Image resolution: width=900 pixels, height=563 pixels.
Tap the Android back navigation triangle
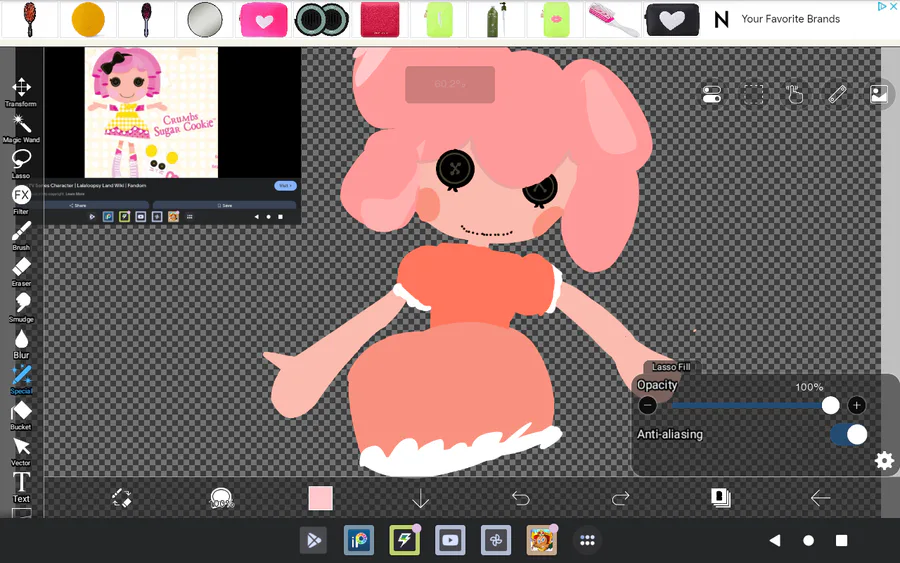tap(775, 540)
